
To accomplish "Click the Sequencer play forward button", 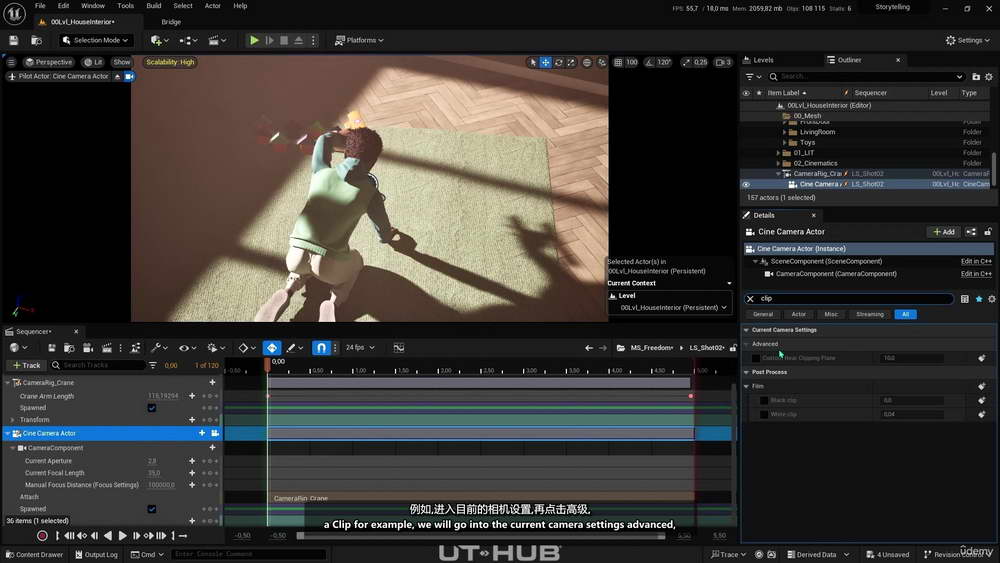I will 122,536.
